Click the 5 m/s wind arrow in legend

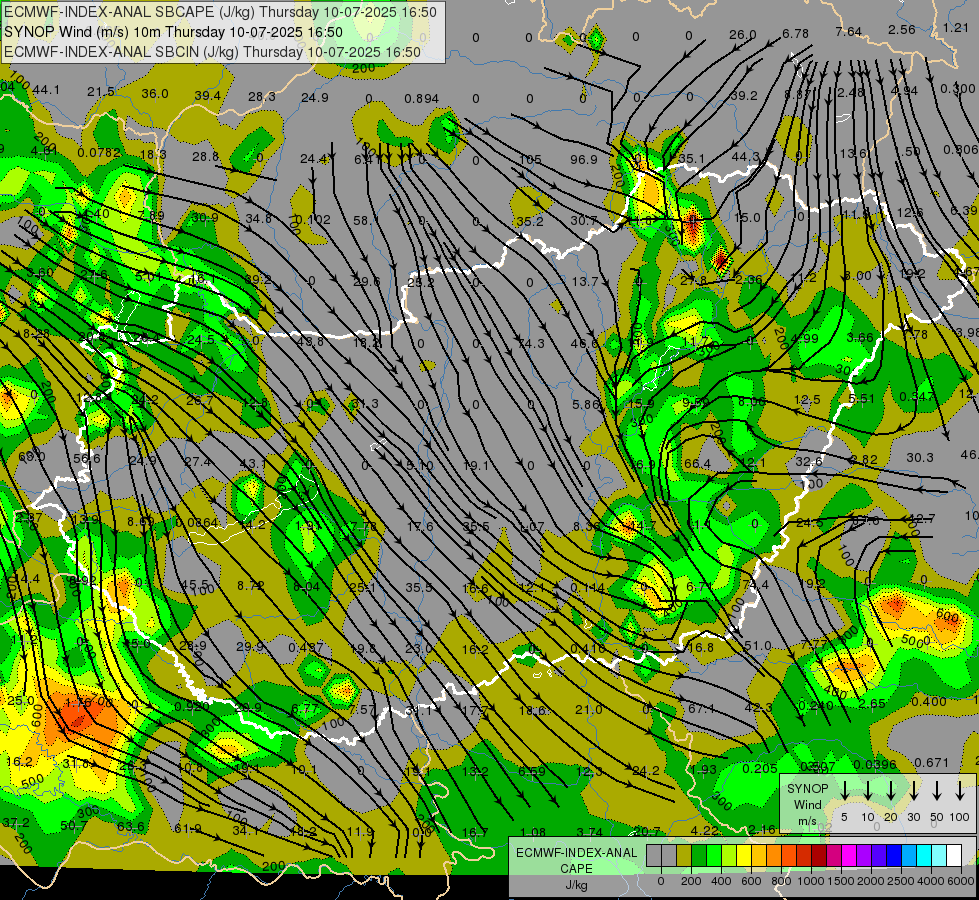coord(844,790)
